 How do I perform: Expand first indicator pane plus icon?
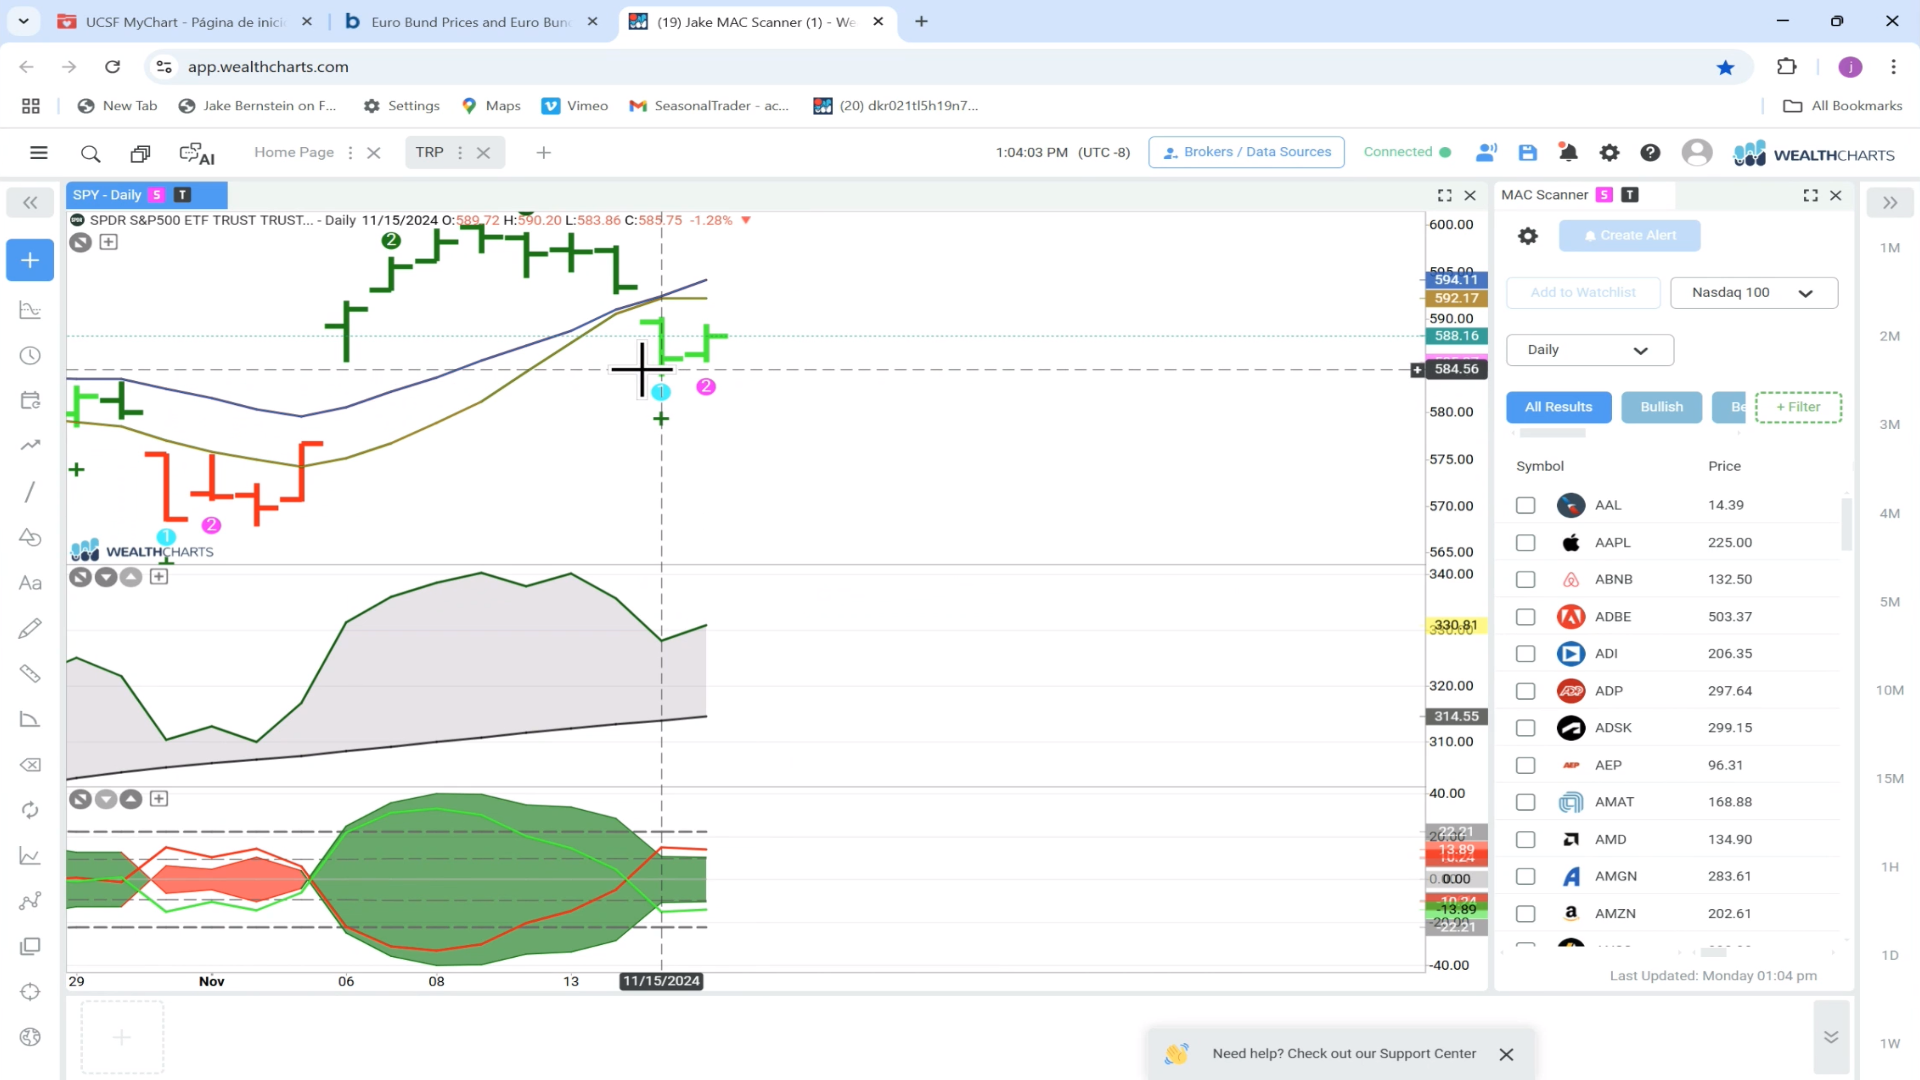pos(159,577)
